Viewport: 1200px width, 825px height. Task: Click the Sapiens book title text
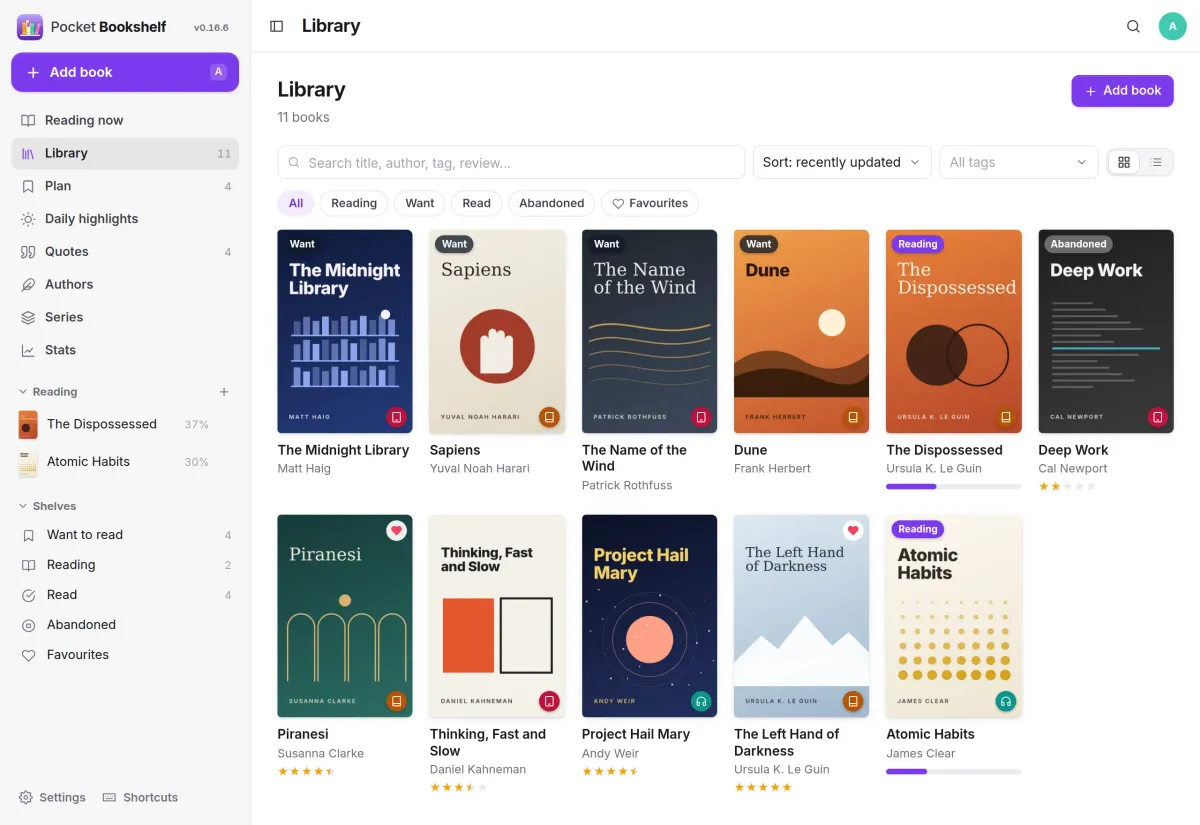coord(455,450)
